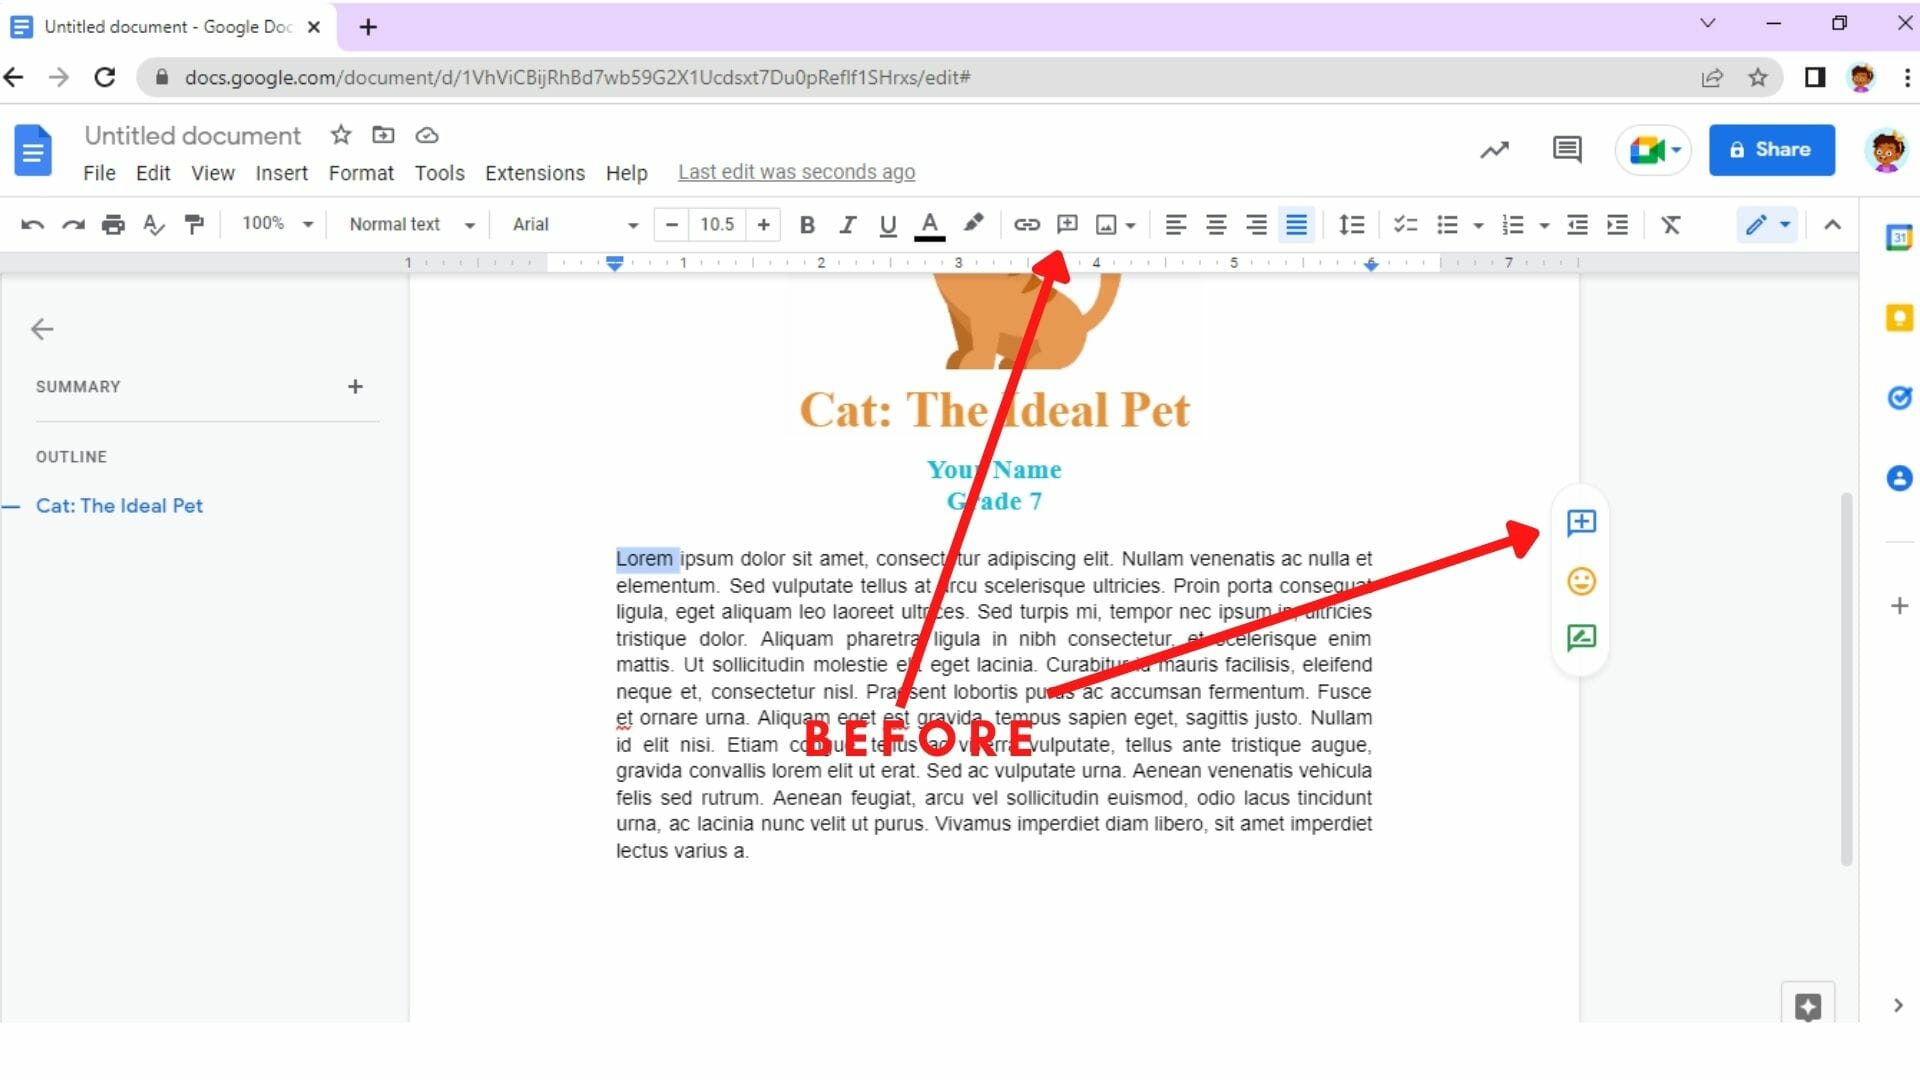Expand bulleted list options arrow
1920x1080 pixels.
pos(1478,226)
